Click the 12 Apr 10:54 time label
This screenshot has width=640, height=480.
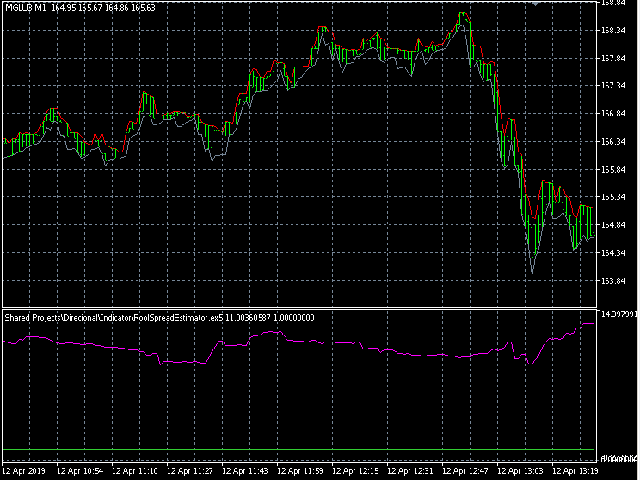click(80, 471)
